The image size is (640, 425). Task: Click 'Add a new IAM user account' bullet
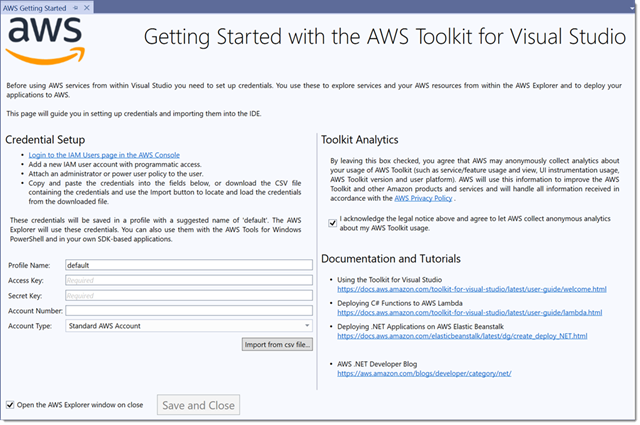tap(115, 165)
